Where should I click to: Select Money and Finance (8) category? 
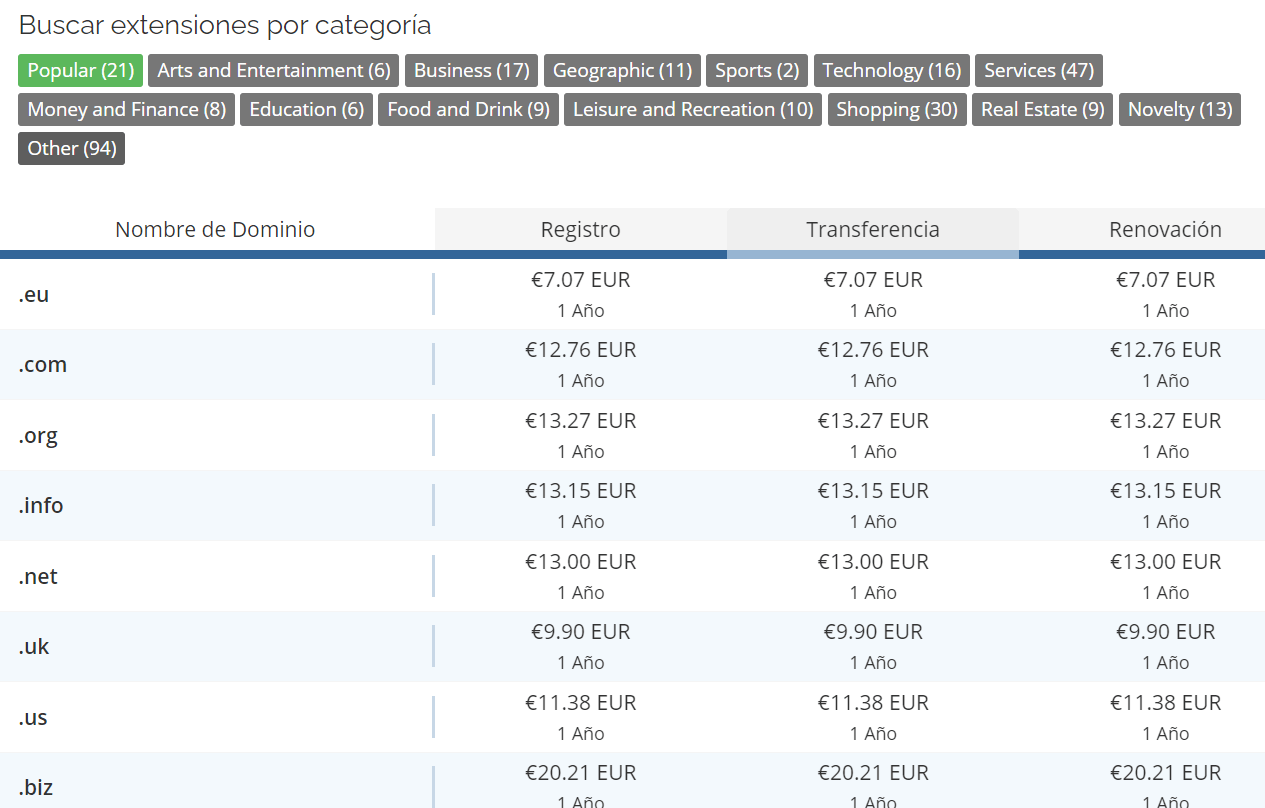127,109
